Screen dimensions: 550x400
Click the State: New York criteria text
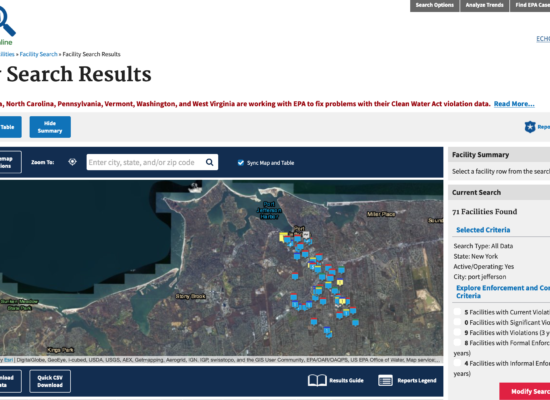(476, 256)
